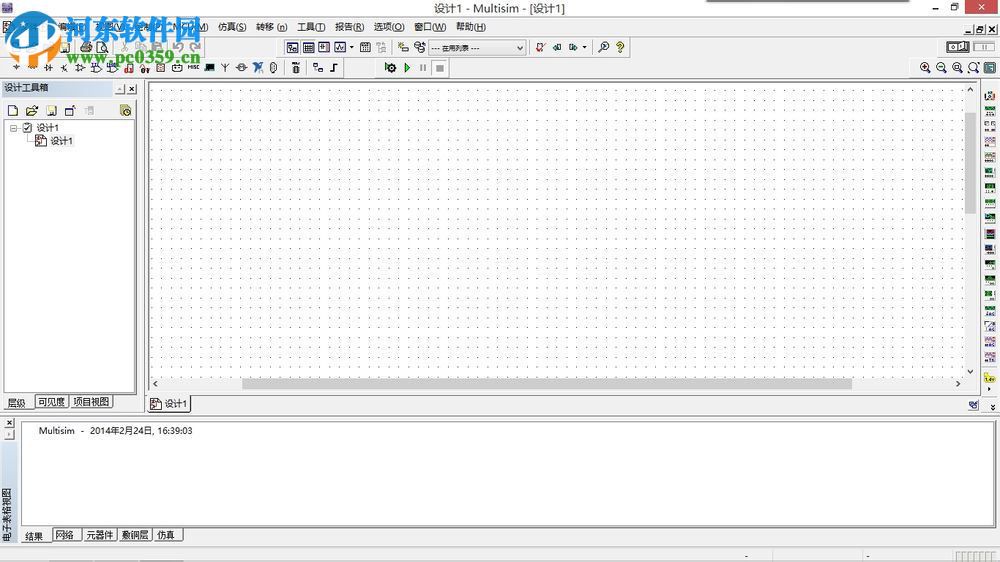Switch to 元器件 spreadsheet tab
Image resolution: width=1000 pixels, height=562 pixels.
tap(99, 535)
